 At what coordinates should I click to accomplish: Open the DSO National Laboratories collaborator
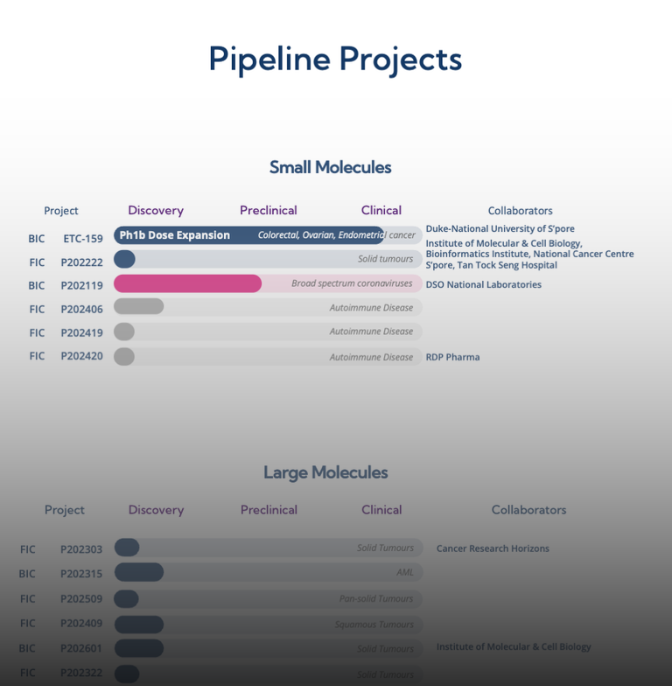pos(483,285)
